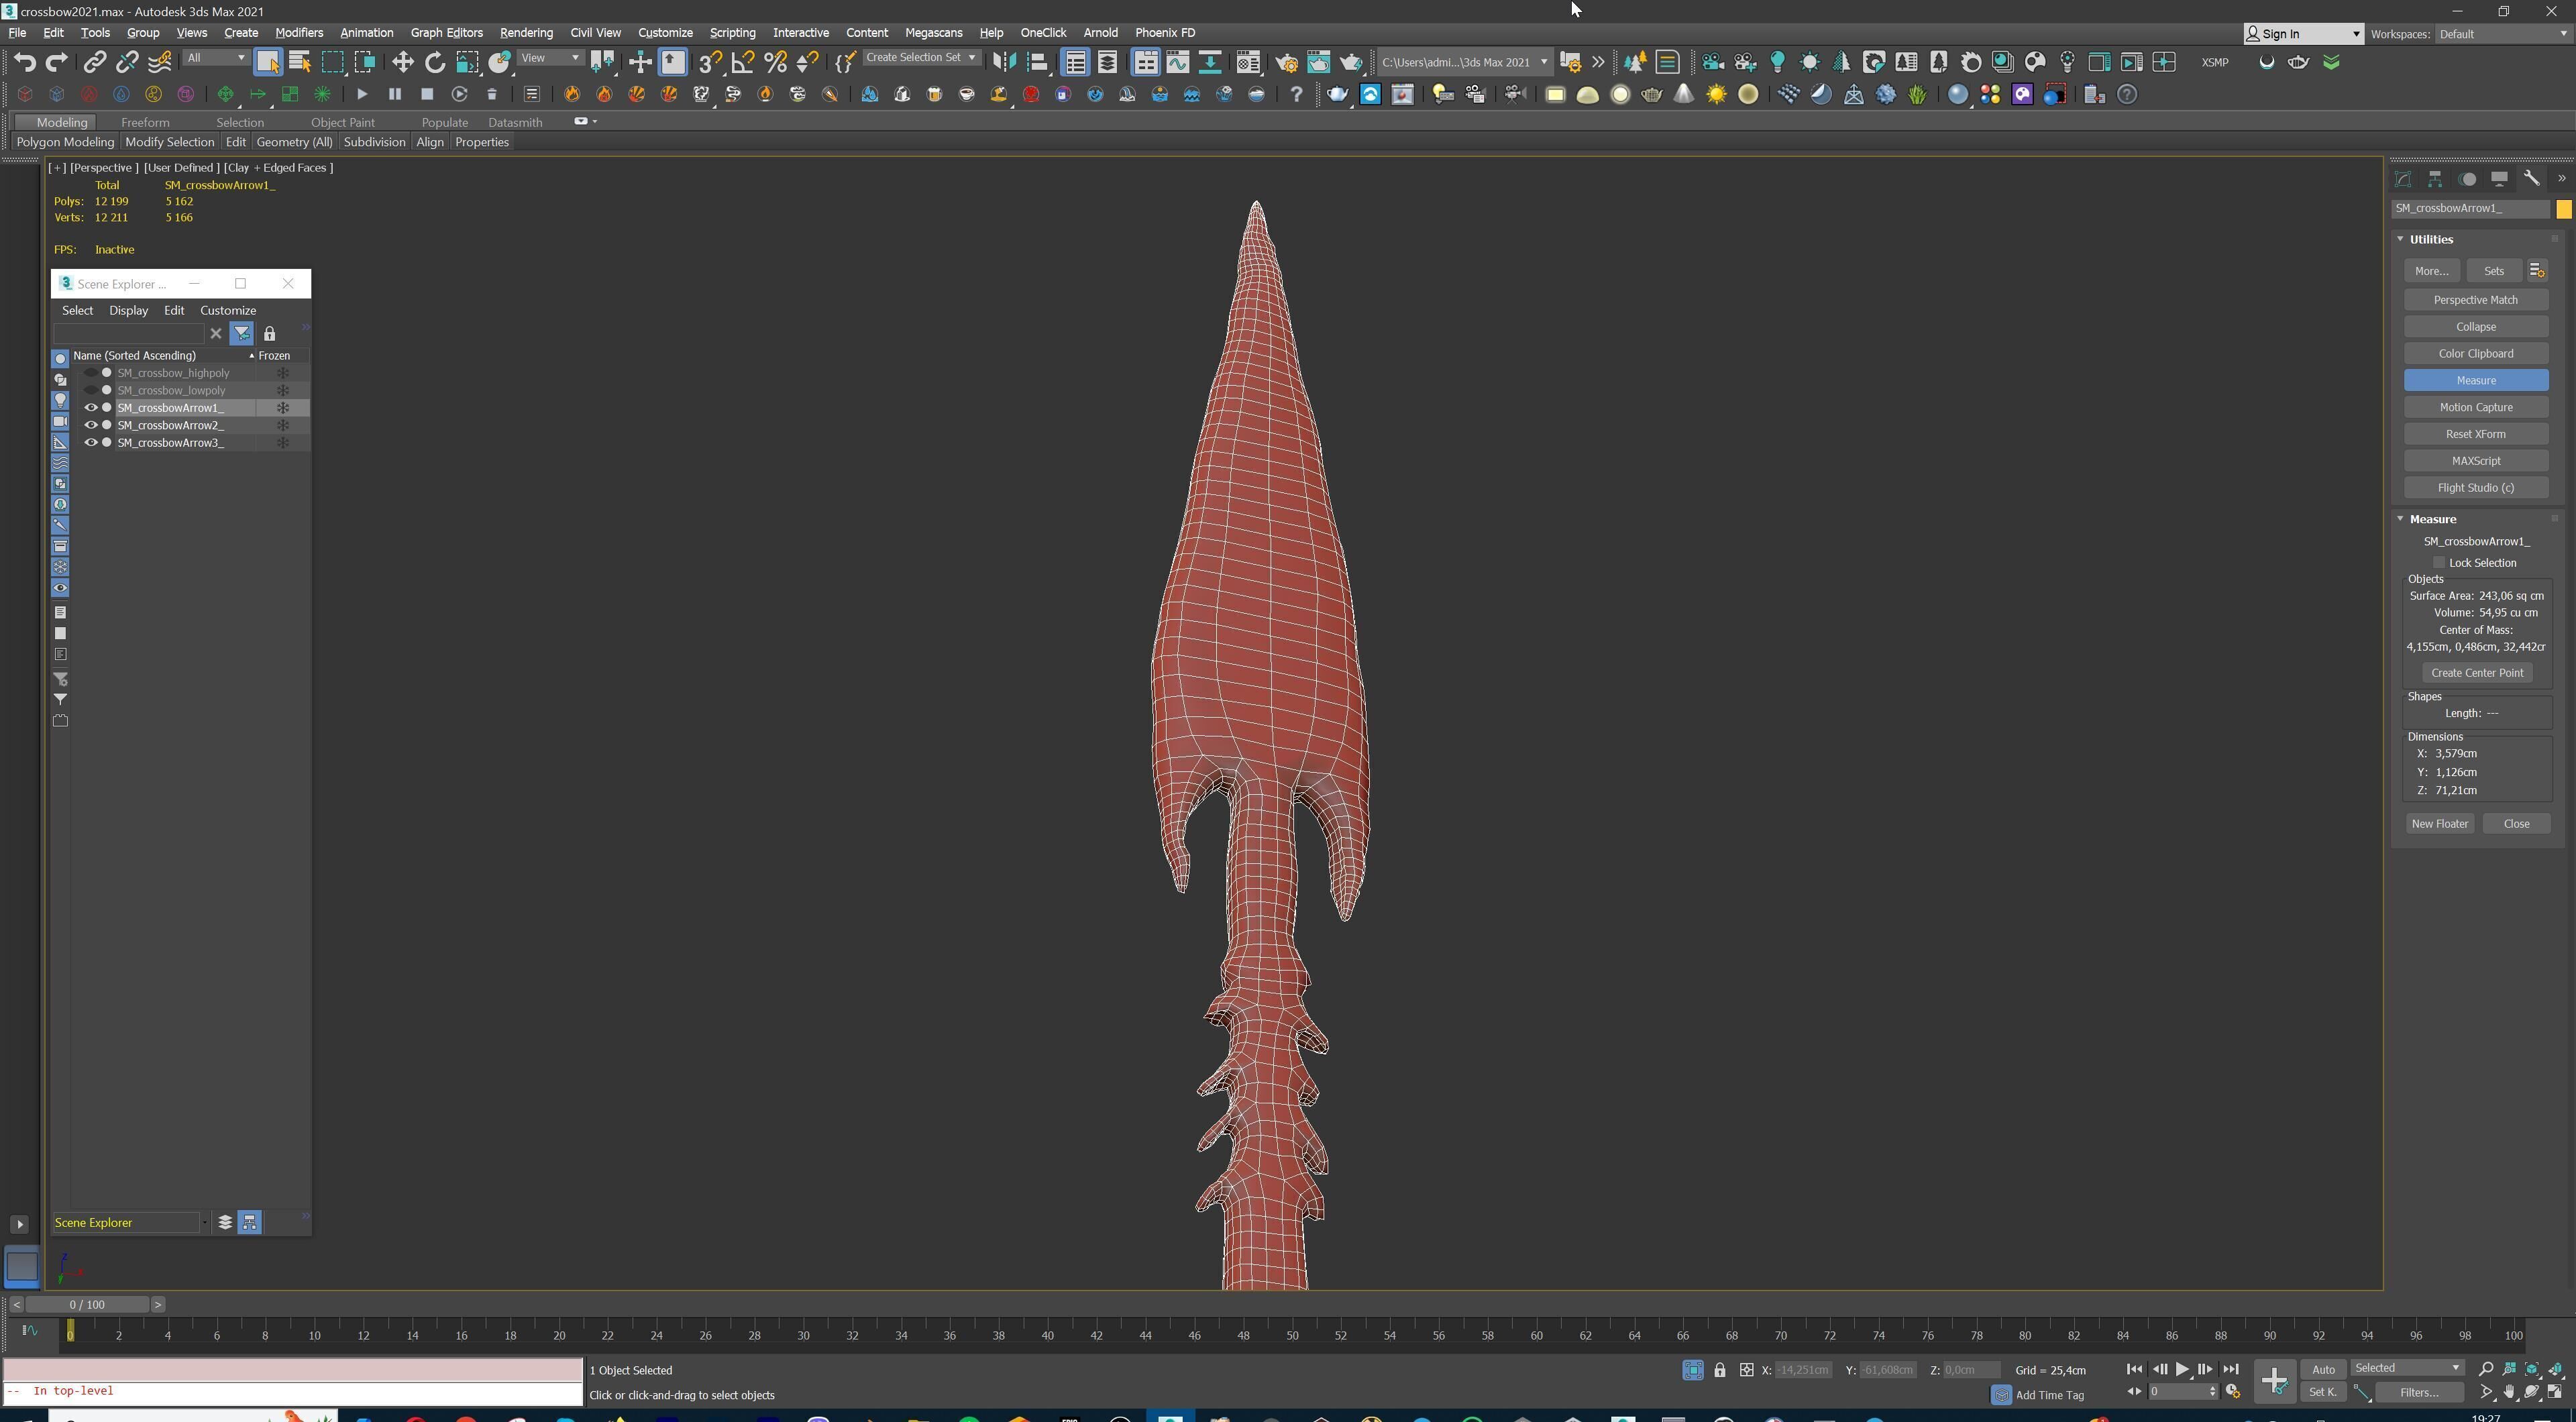
Task: Open the Scene Explorer Display menu
Action: pos(128,310)
